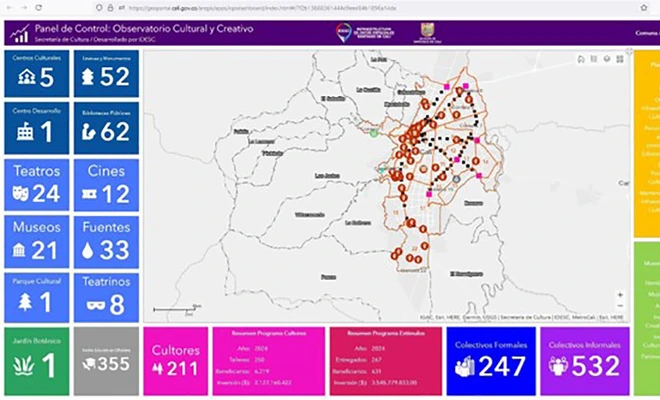Click Resumen Programa Estímulos heading
This screenshot has width=660, height=400.
pyautogui.click(x=386, y=333)
